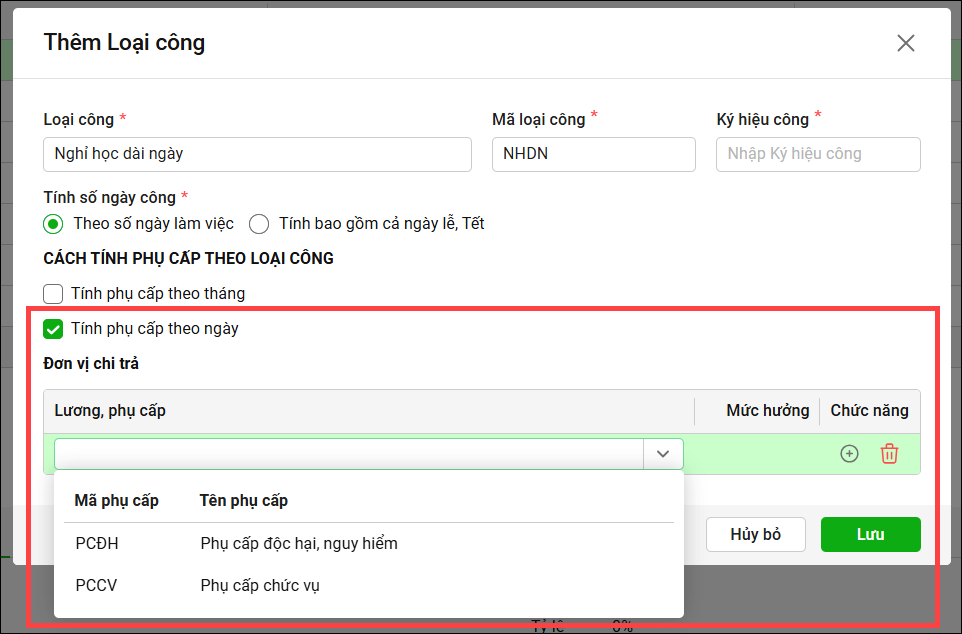Viewport: 962px width, 634px height.
Task: Choose Tính bao gồm cả ngày lễ, Tết
Action: pos(259,224)
